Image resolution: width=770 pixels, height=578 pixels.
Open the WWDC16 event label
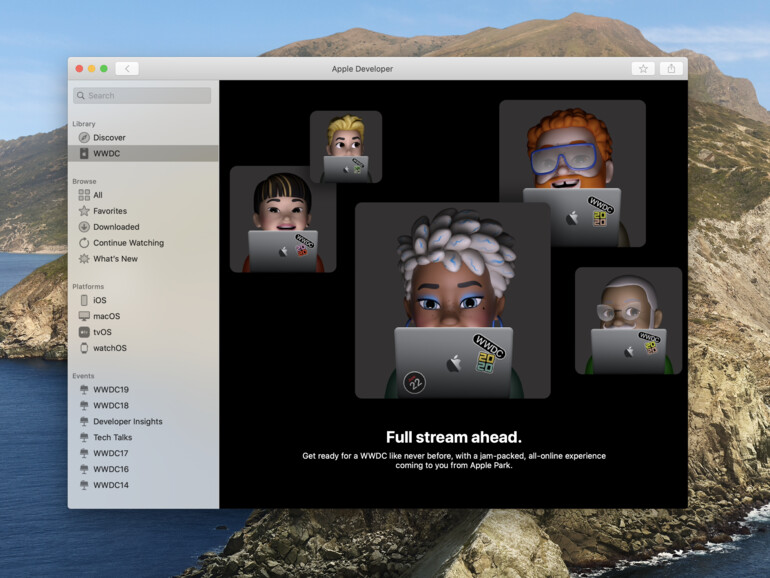point(111,469)
